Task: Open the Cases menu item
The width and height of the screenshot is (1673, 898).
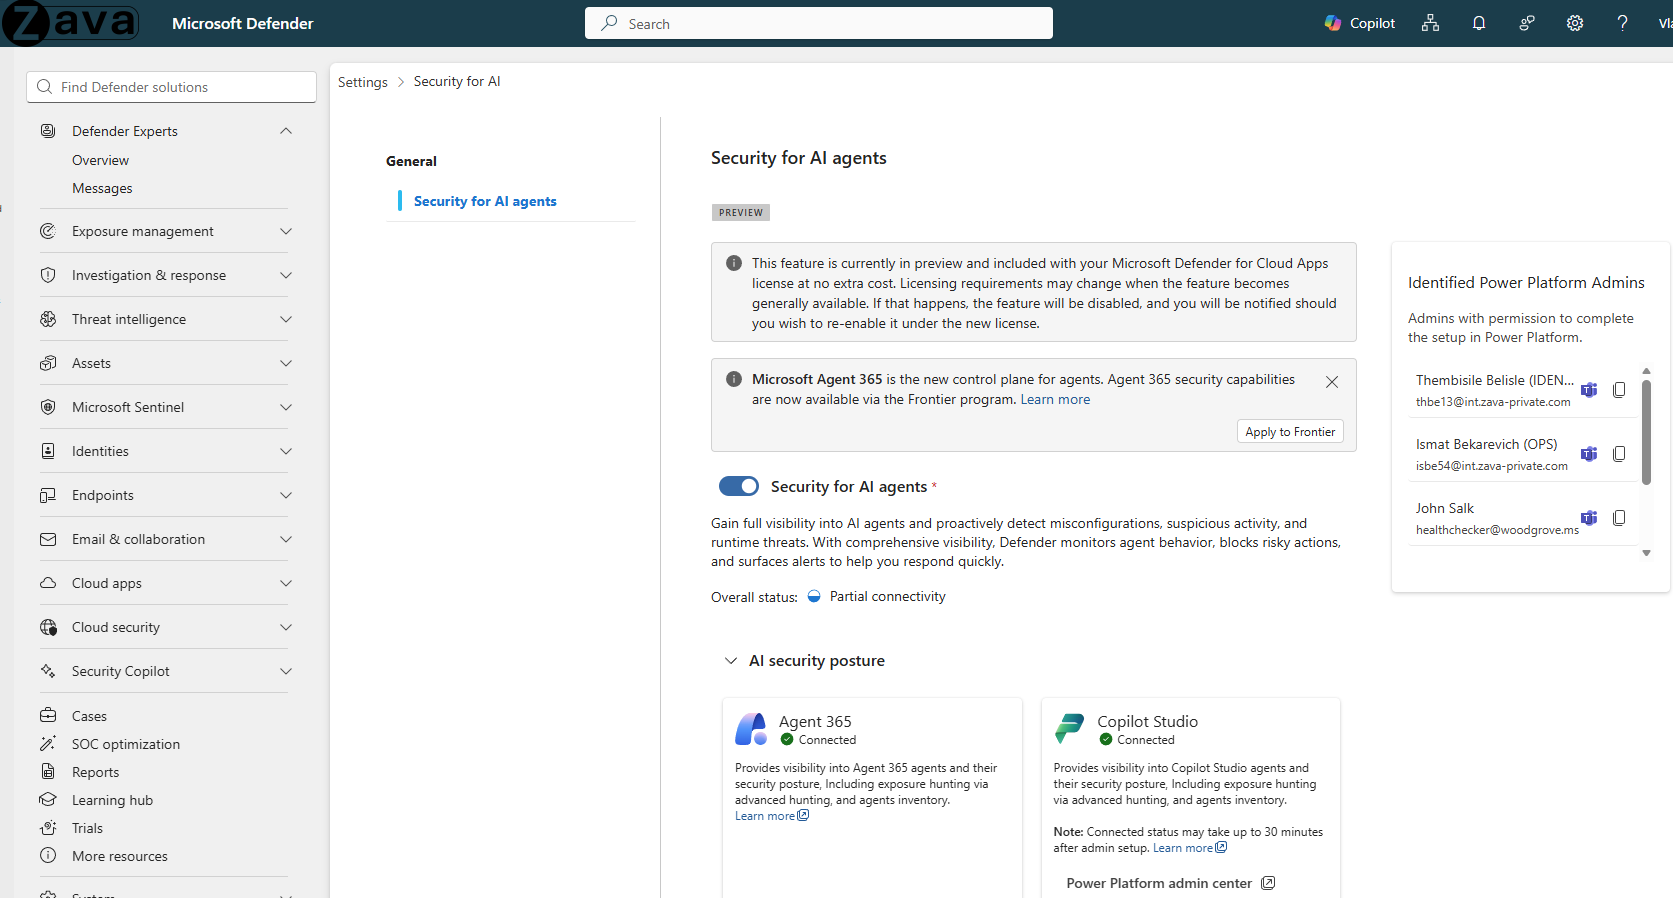Action: (89, 716)
